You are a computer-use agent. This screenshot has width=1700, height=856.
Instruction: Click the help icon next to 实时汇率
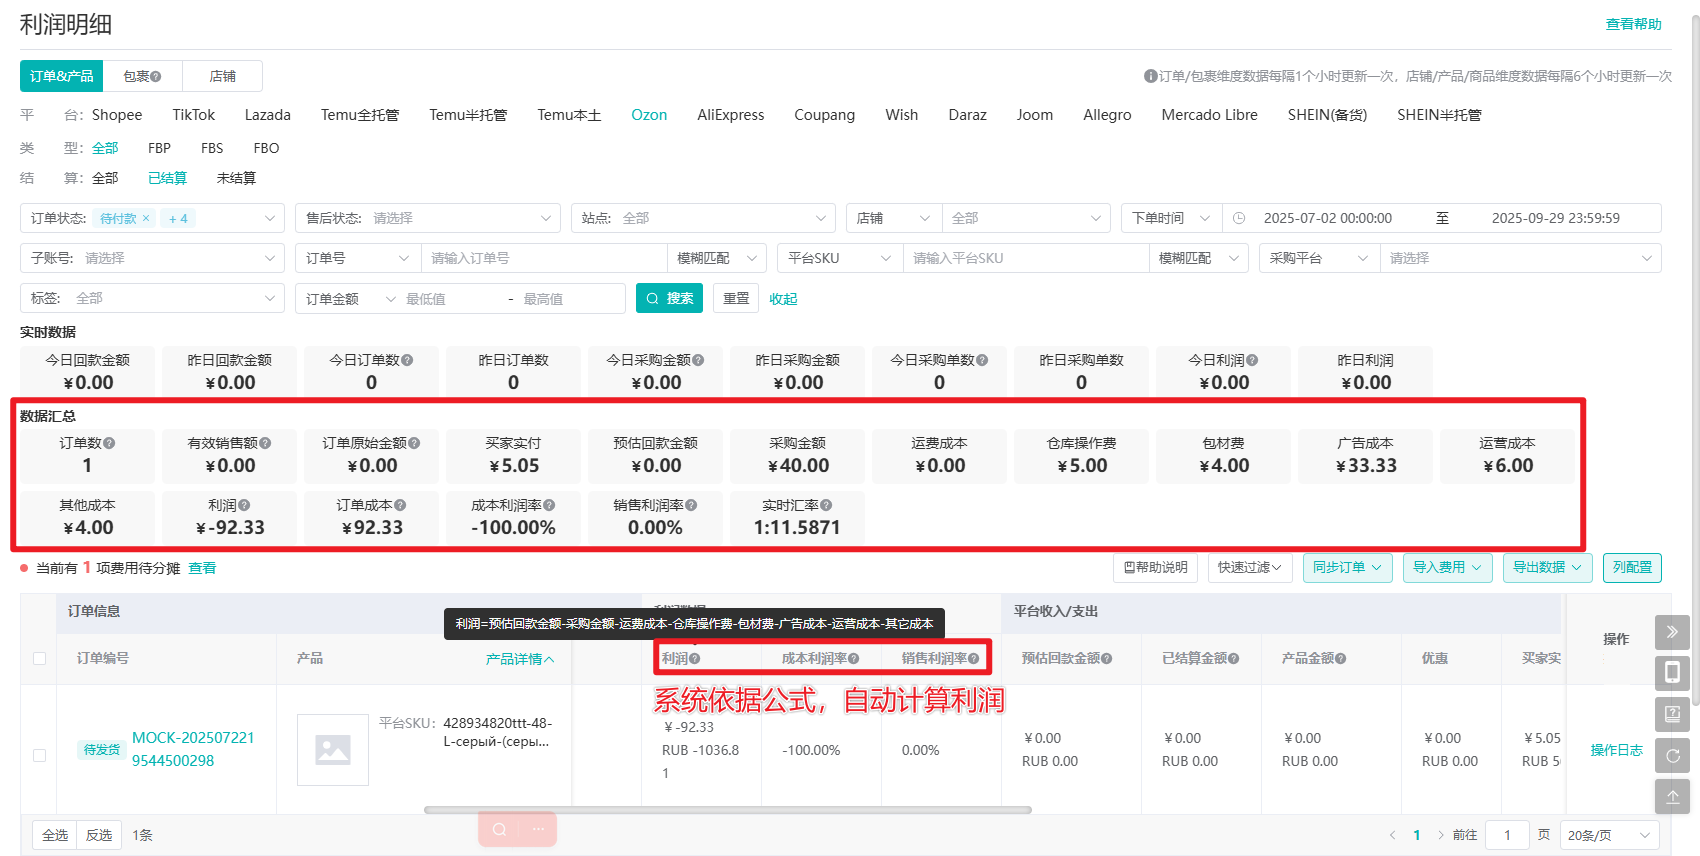pyautogui.click(x=826, y=505)
